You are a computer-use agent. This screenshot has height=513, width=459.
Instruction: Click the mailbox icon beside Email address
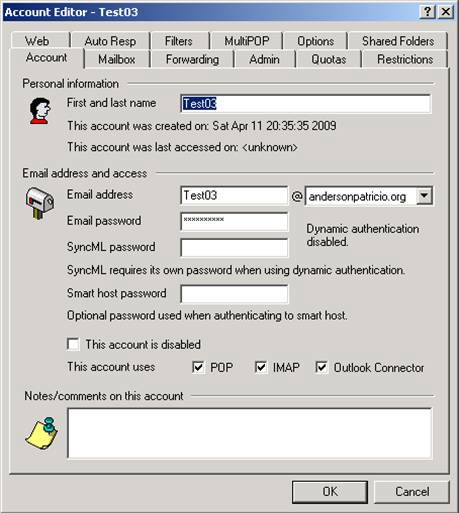pos(40,203)
